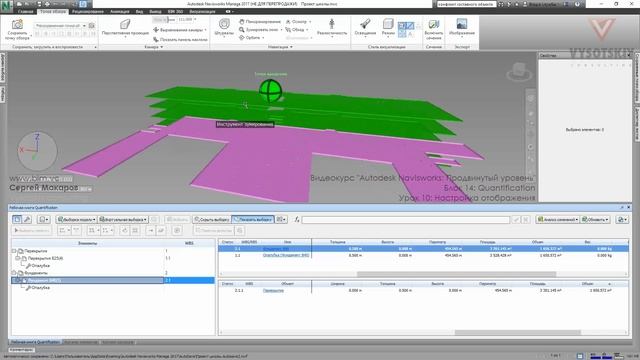This screenshot has width=640, height=360.
Task: Open the Вид ribbon tab
Action: click(x=140, y=11)
